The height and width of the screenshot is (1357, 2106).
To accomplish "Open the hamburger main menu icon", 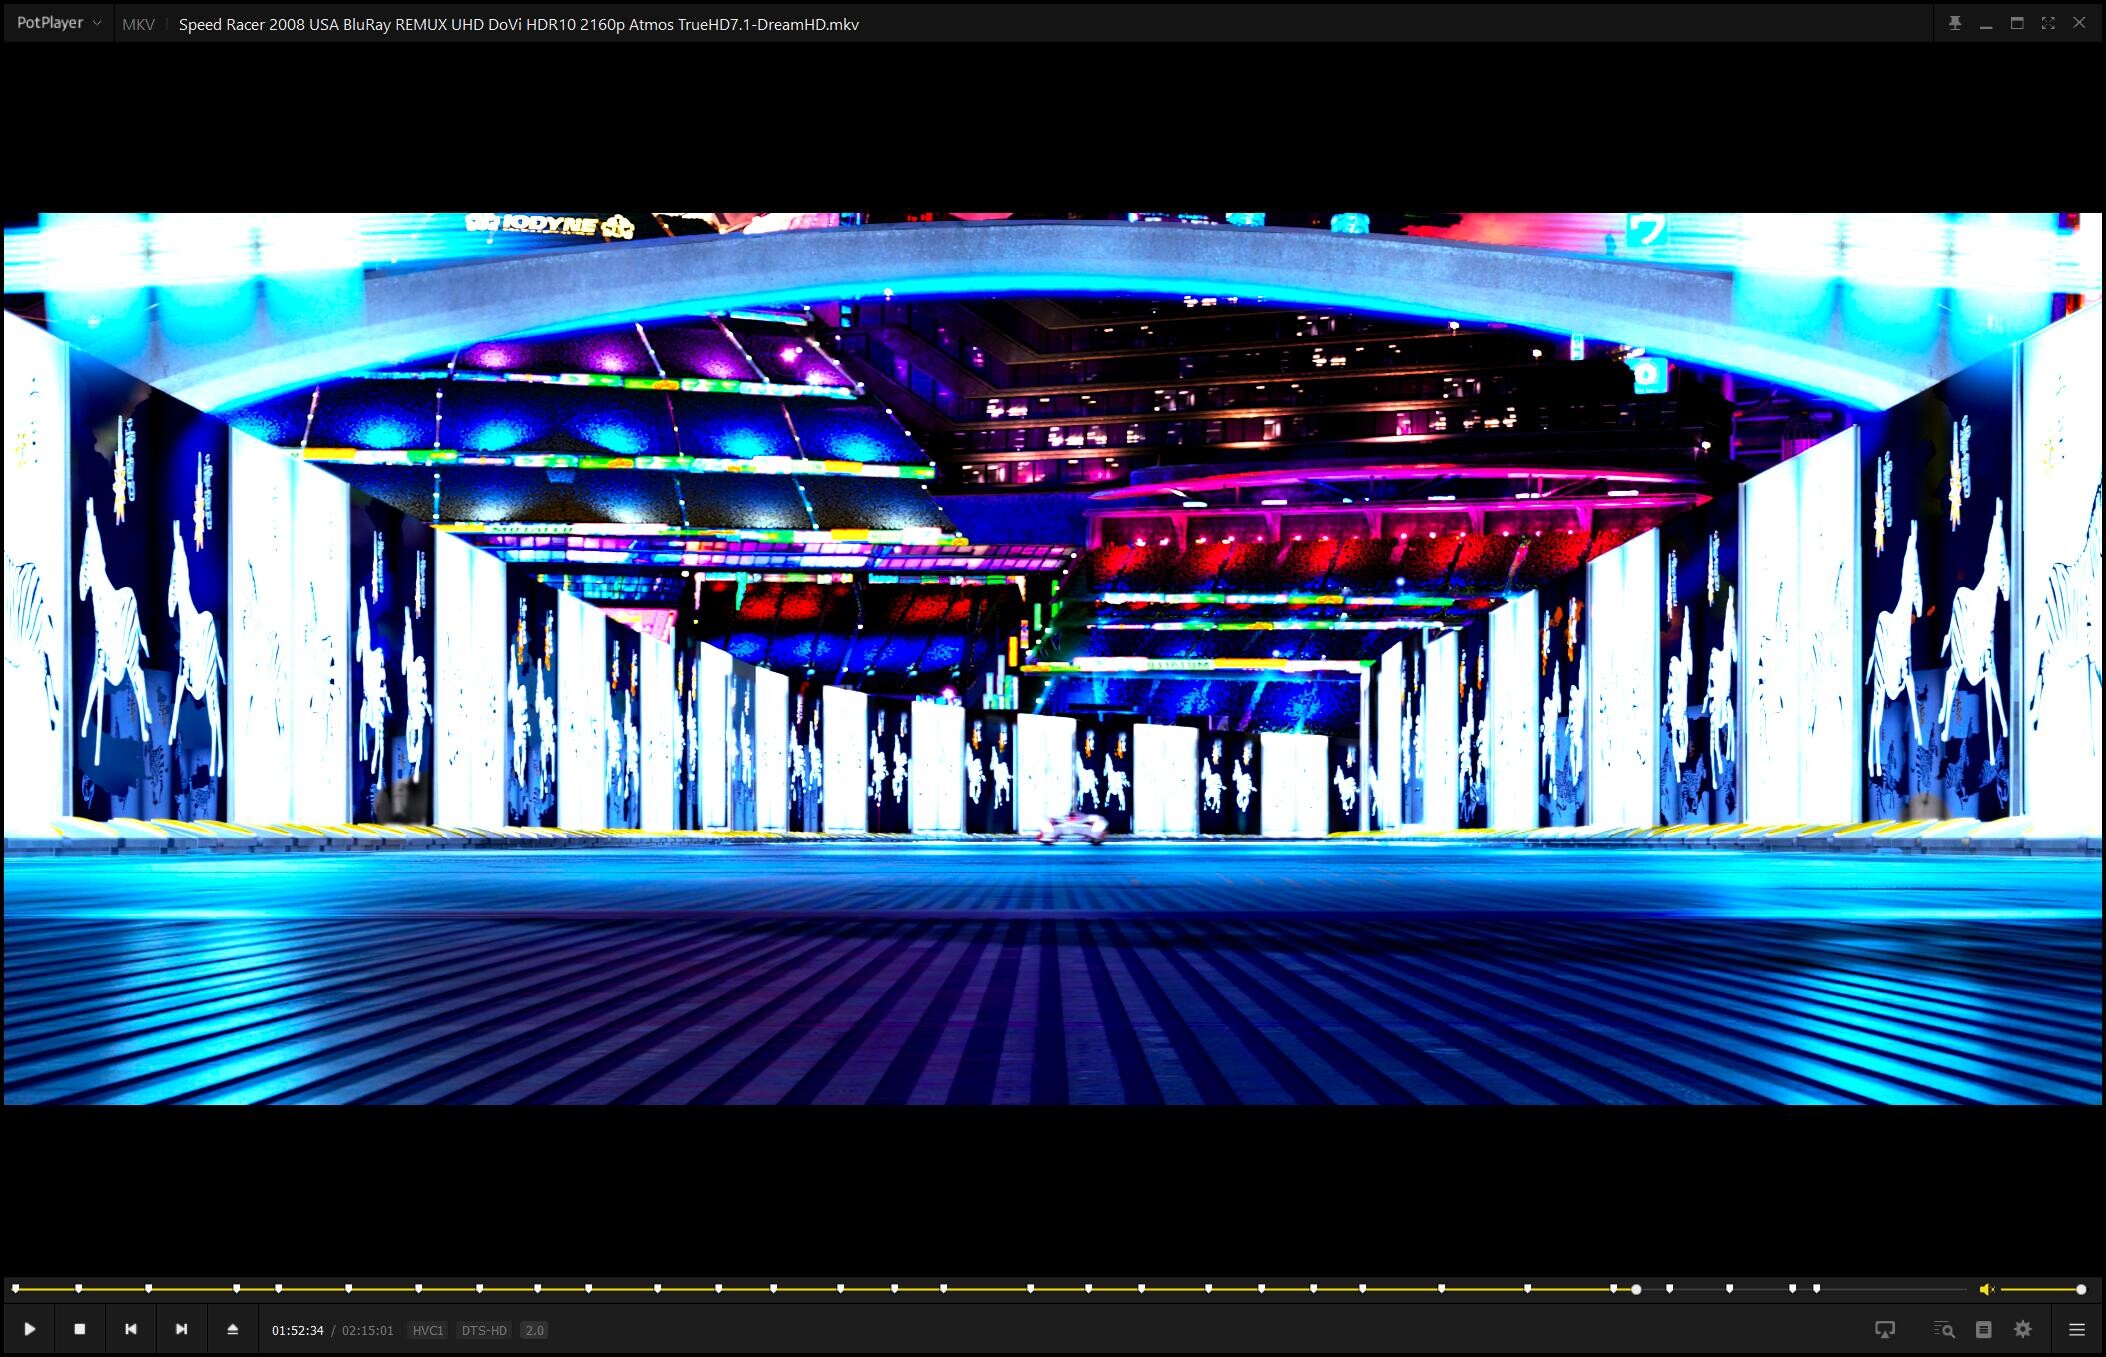I will coord(2077,1330).
